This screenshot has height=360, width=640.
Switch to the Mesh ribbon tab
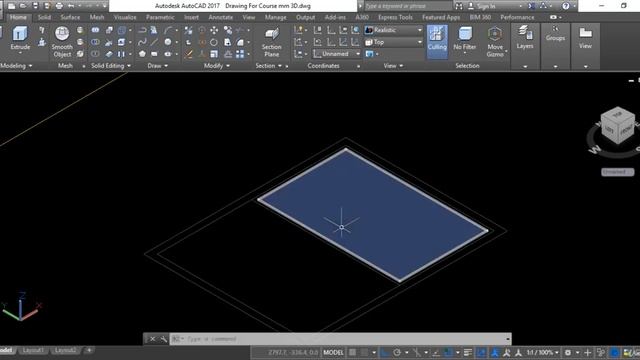(97, 17)
